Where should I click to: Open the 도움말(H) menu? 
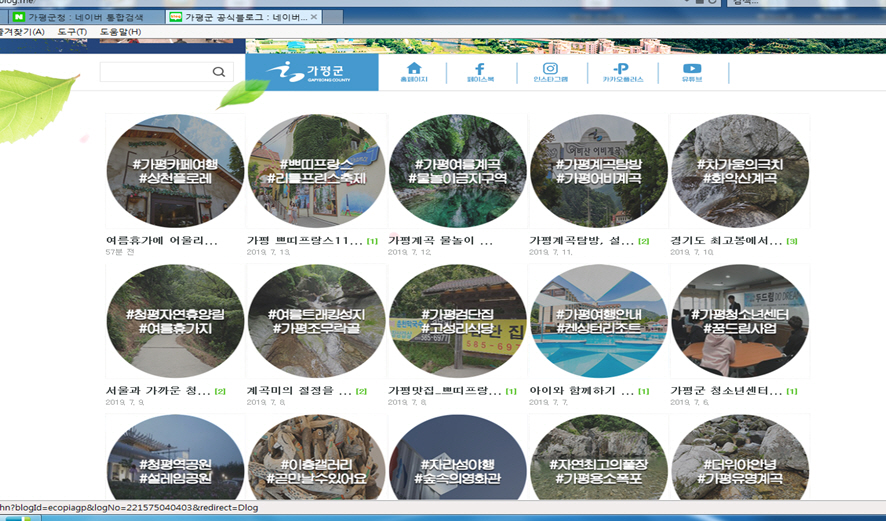(120, 32)
